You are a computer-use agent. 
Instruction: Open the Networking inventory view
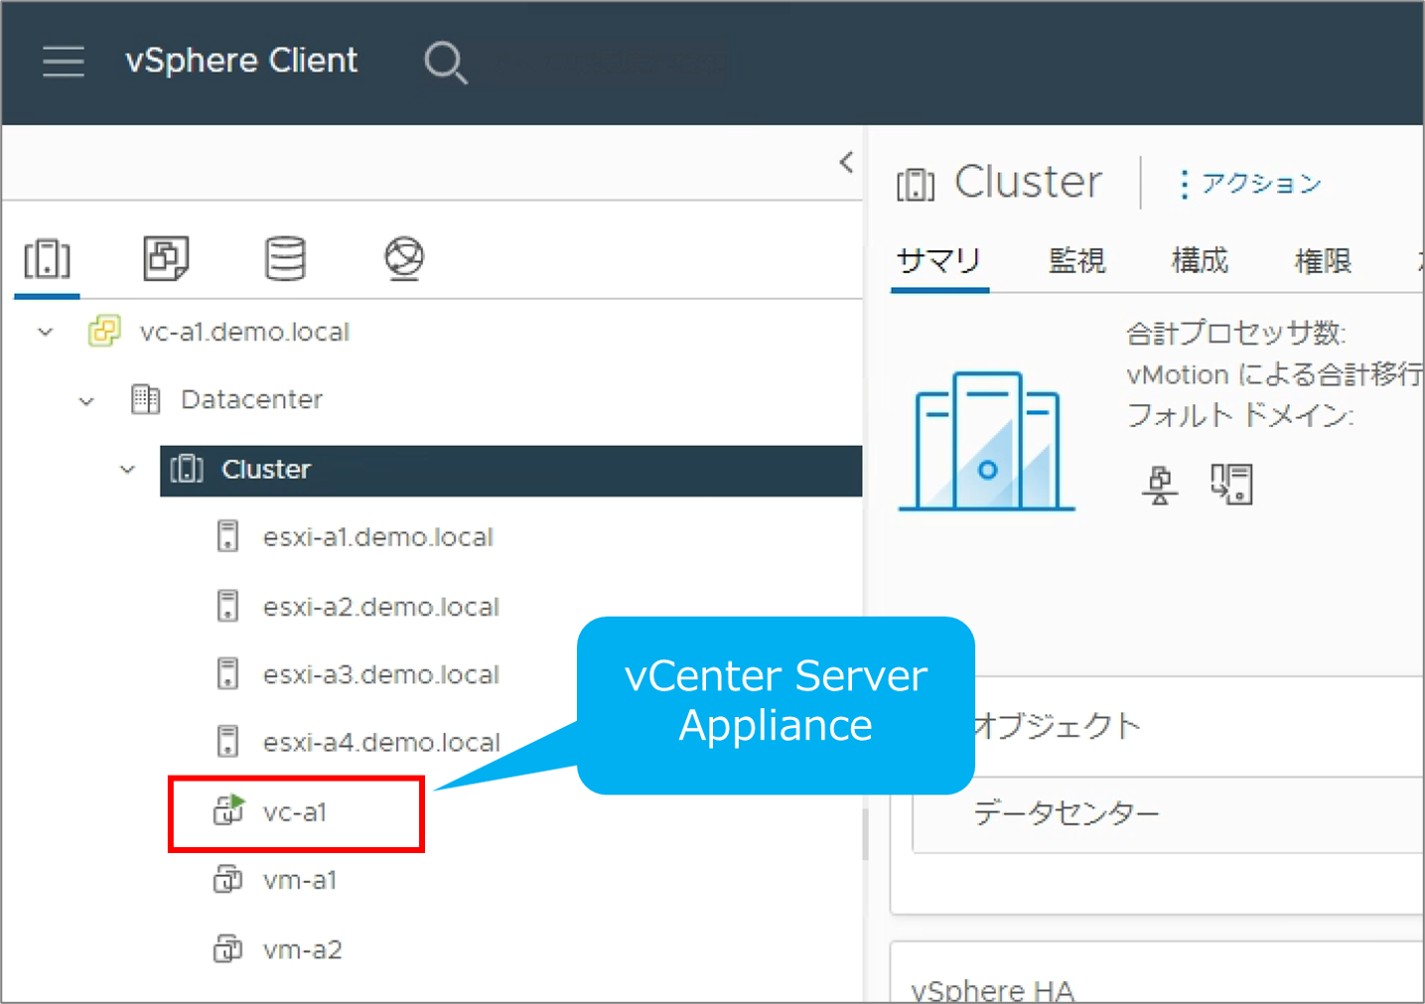(x=404, y=259)
